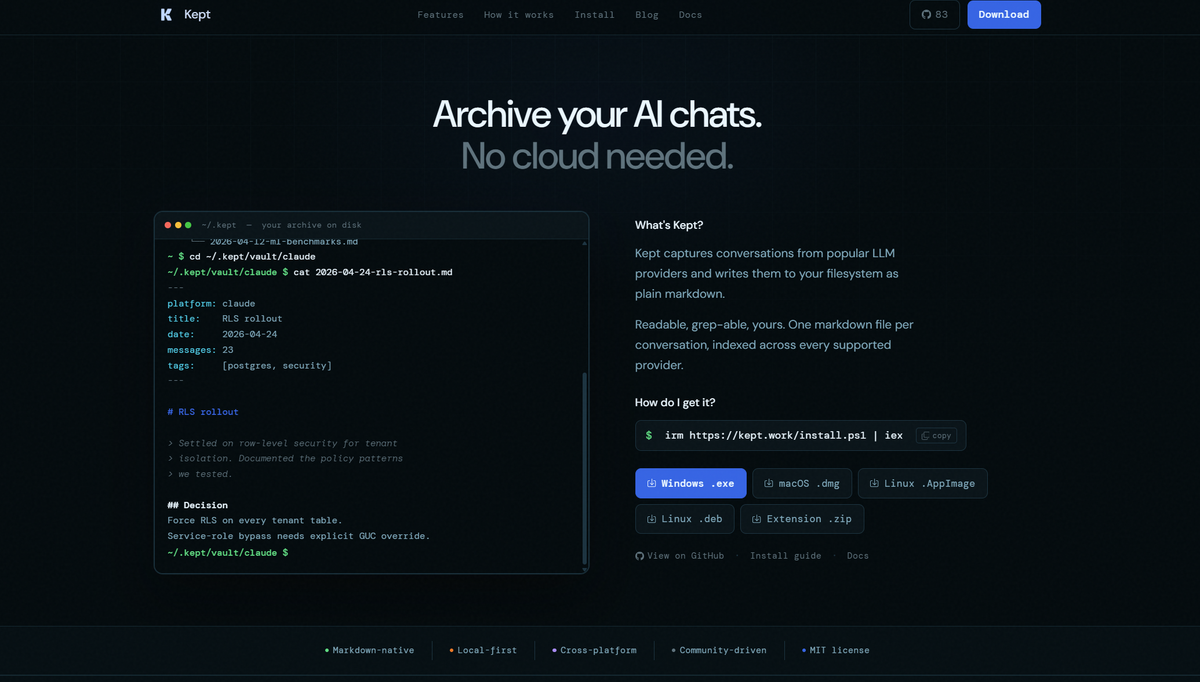Viewport: 1200px width, 682px height.
Task: Download the Linux .deb package
Action: (x=685, y=519)
